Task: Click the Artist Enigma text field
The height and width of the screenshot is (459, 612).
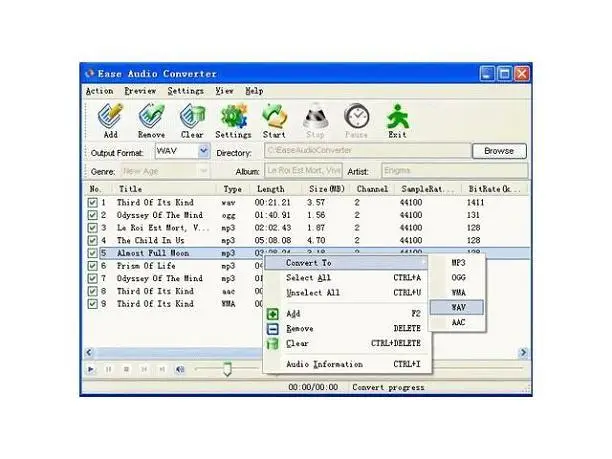Action: click(455, 171)
